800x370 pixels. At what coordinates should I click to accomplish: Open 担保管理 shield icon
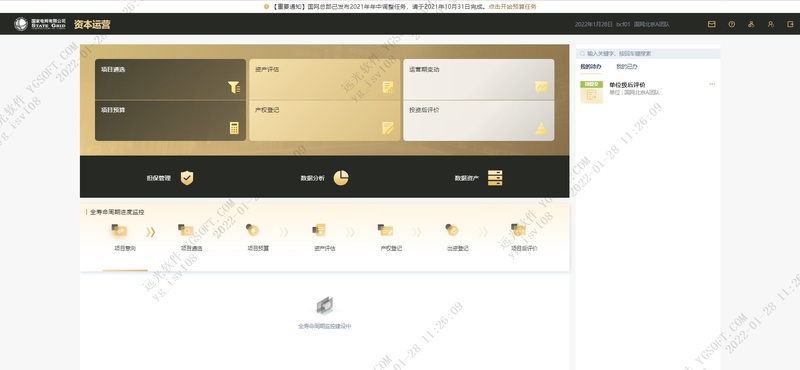pyautogui.click(x=187, y=178)
